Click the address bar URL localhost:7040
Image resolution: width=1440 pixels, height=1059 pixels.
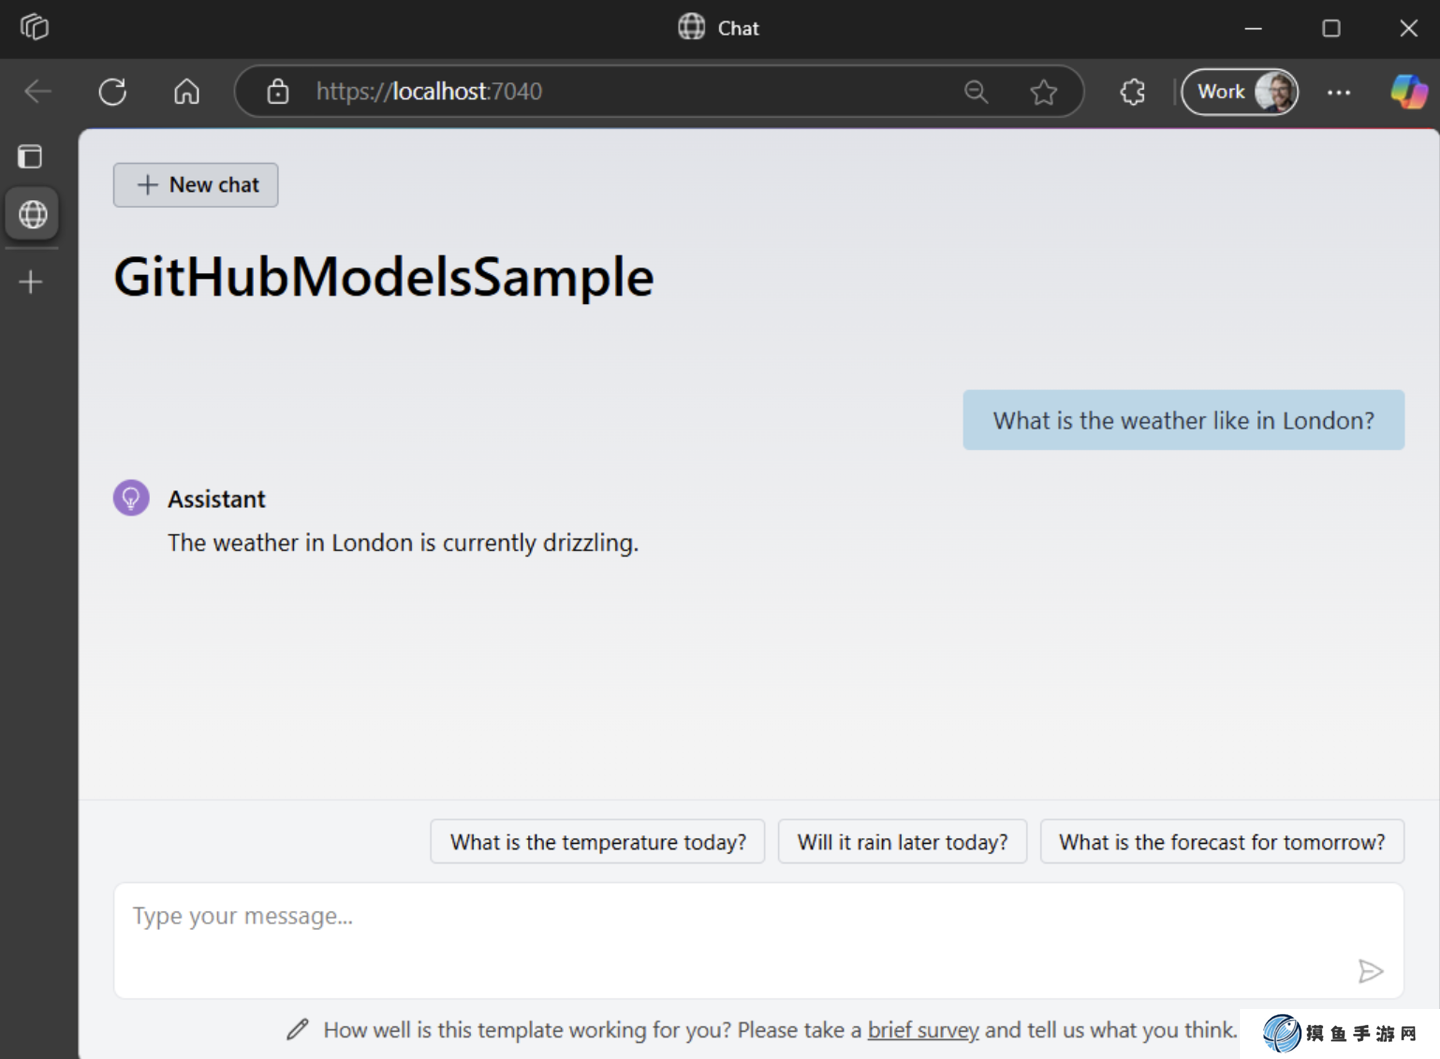(x=429, y=92)
